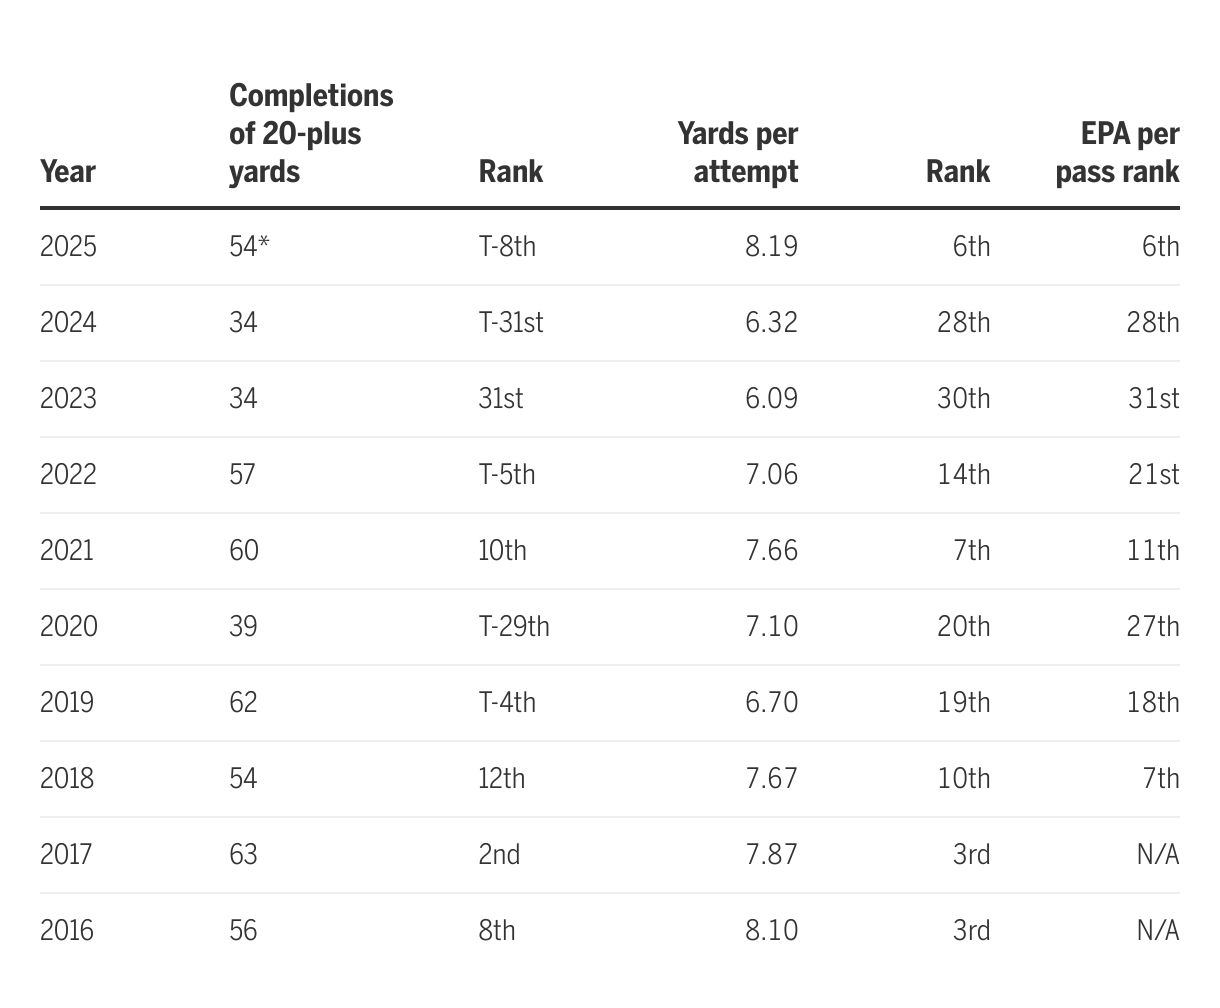The height and width of the screenshot is (1008, 1220).
Task: Select the T-29th rank cell
Action: point(514,626)
